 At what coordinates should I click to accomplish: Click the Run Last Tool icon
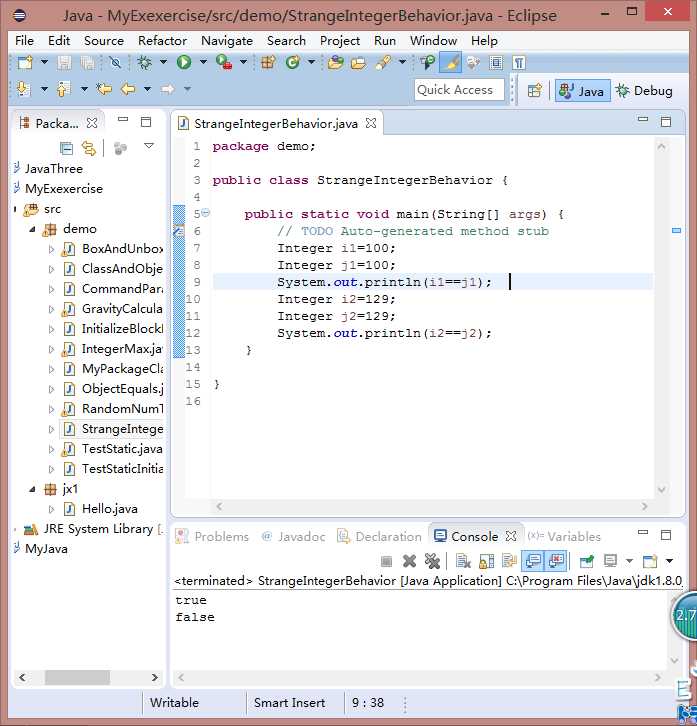tap(224, 62)
